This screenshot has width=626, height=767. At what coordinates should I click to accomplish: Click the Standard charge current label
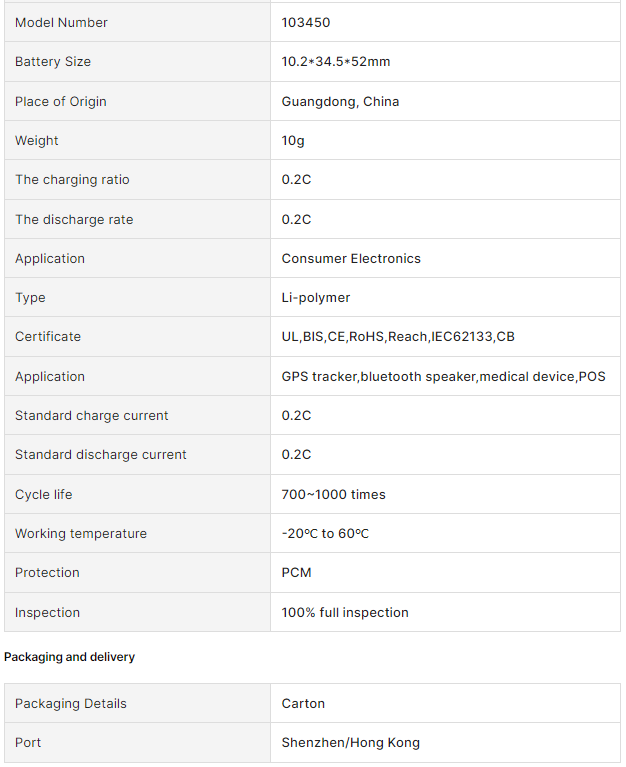(91, 416)
